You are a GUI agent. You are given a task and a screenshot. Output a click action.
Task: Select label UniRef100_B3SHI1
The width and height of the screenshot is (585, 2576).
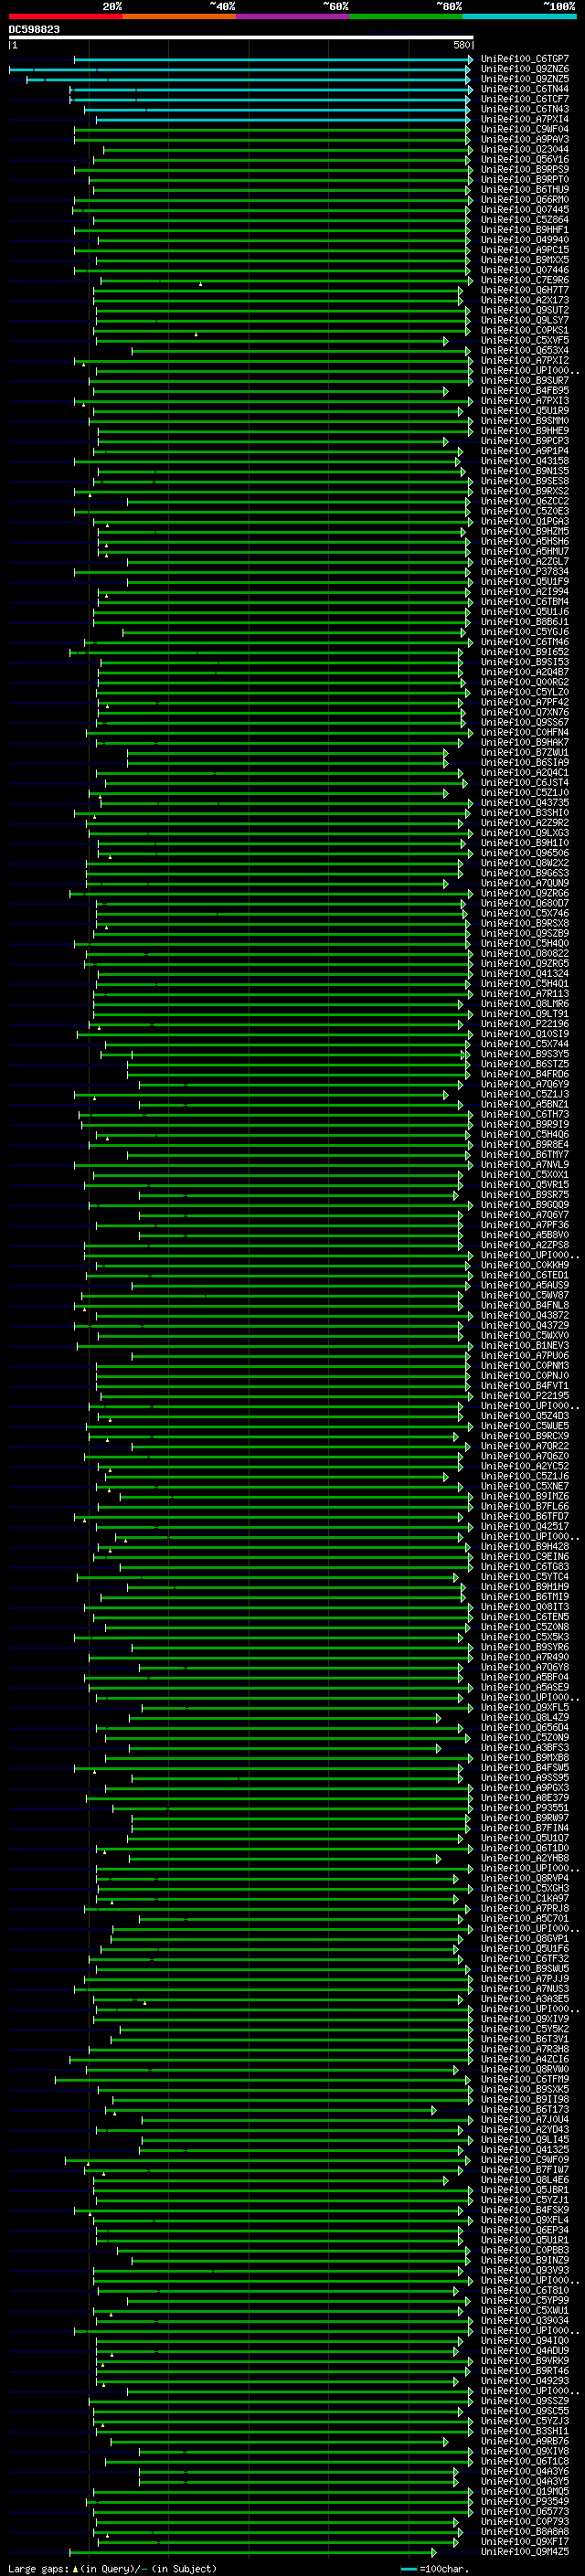click(x=525, y=2431)
